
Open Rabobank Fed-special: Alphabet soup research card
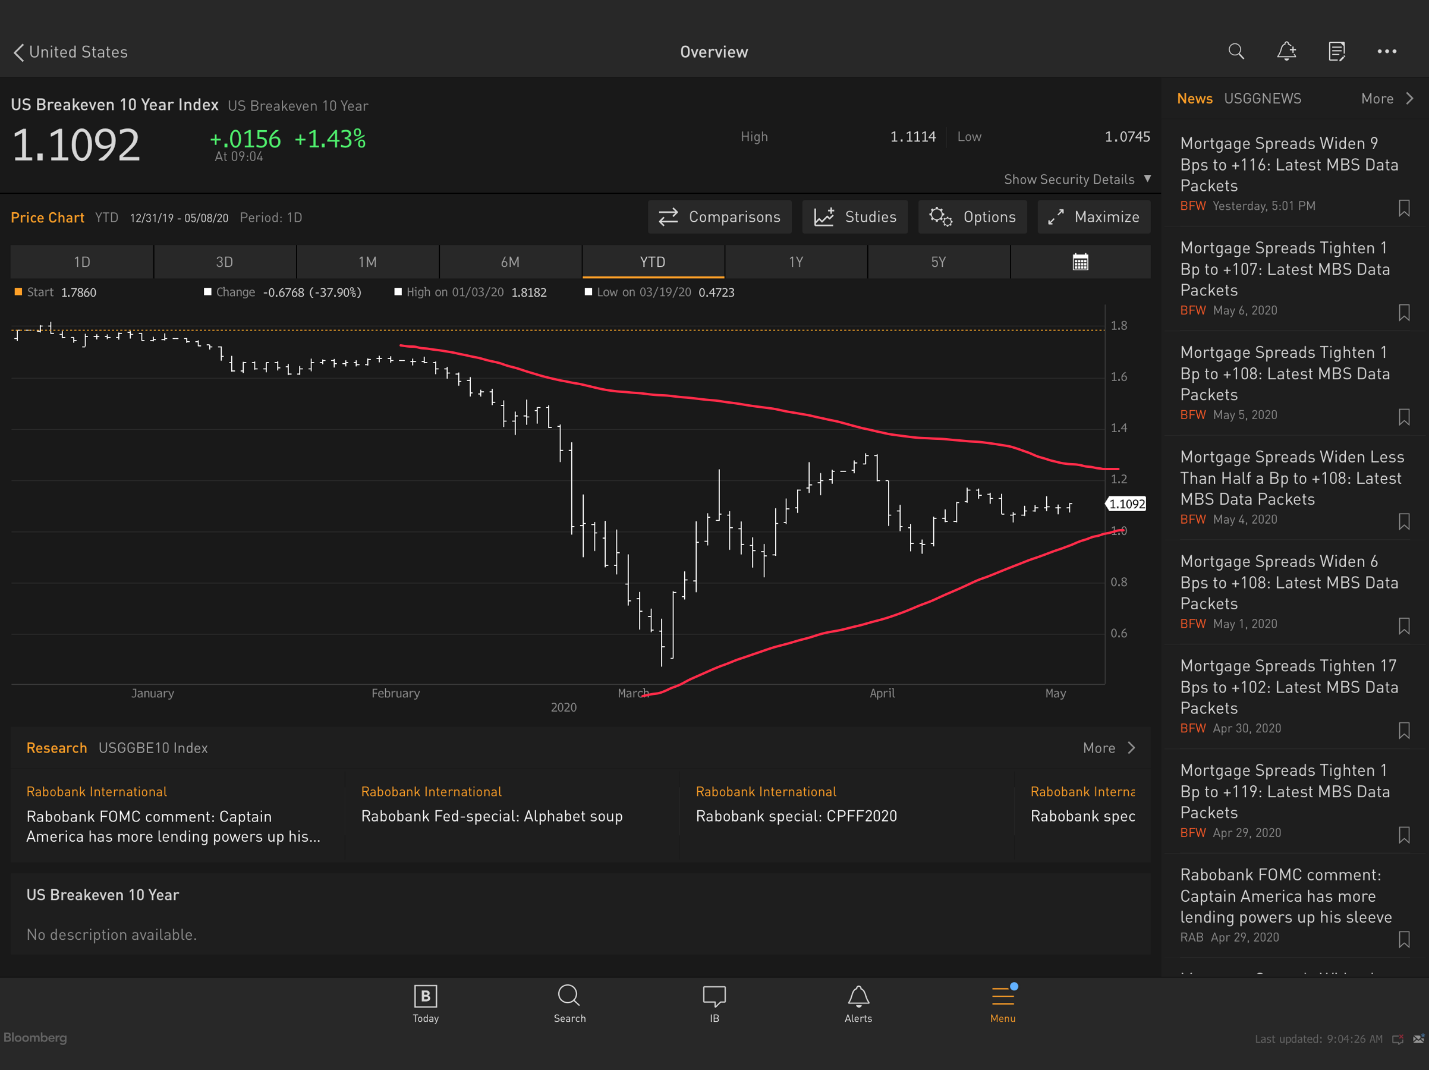coord(492,816)
